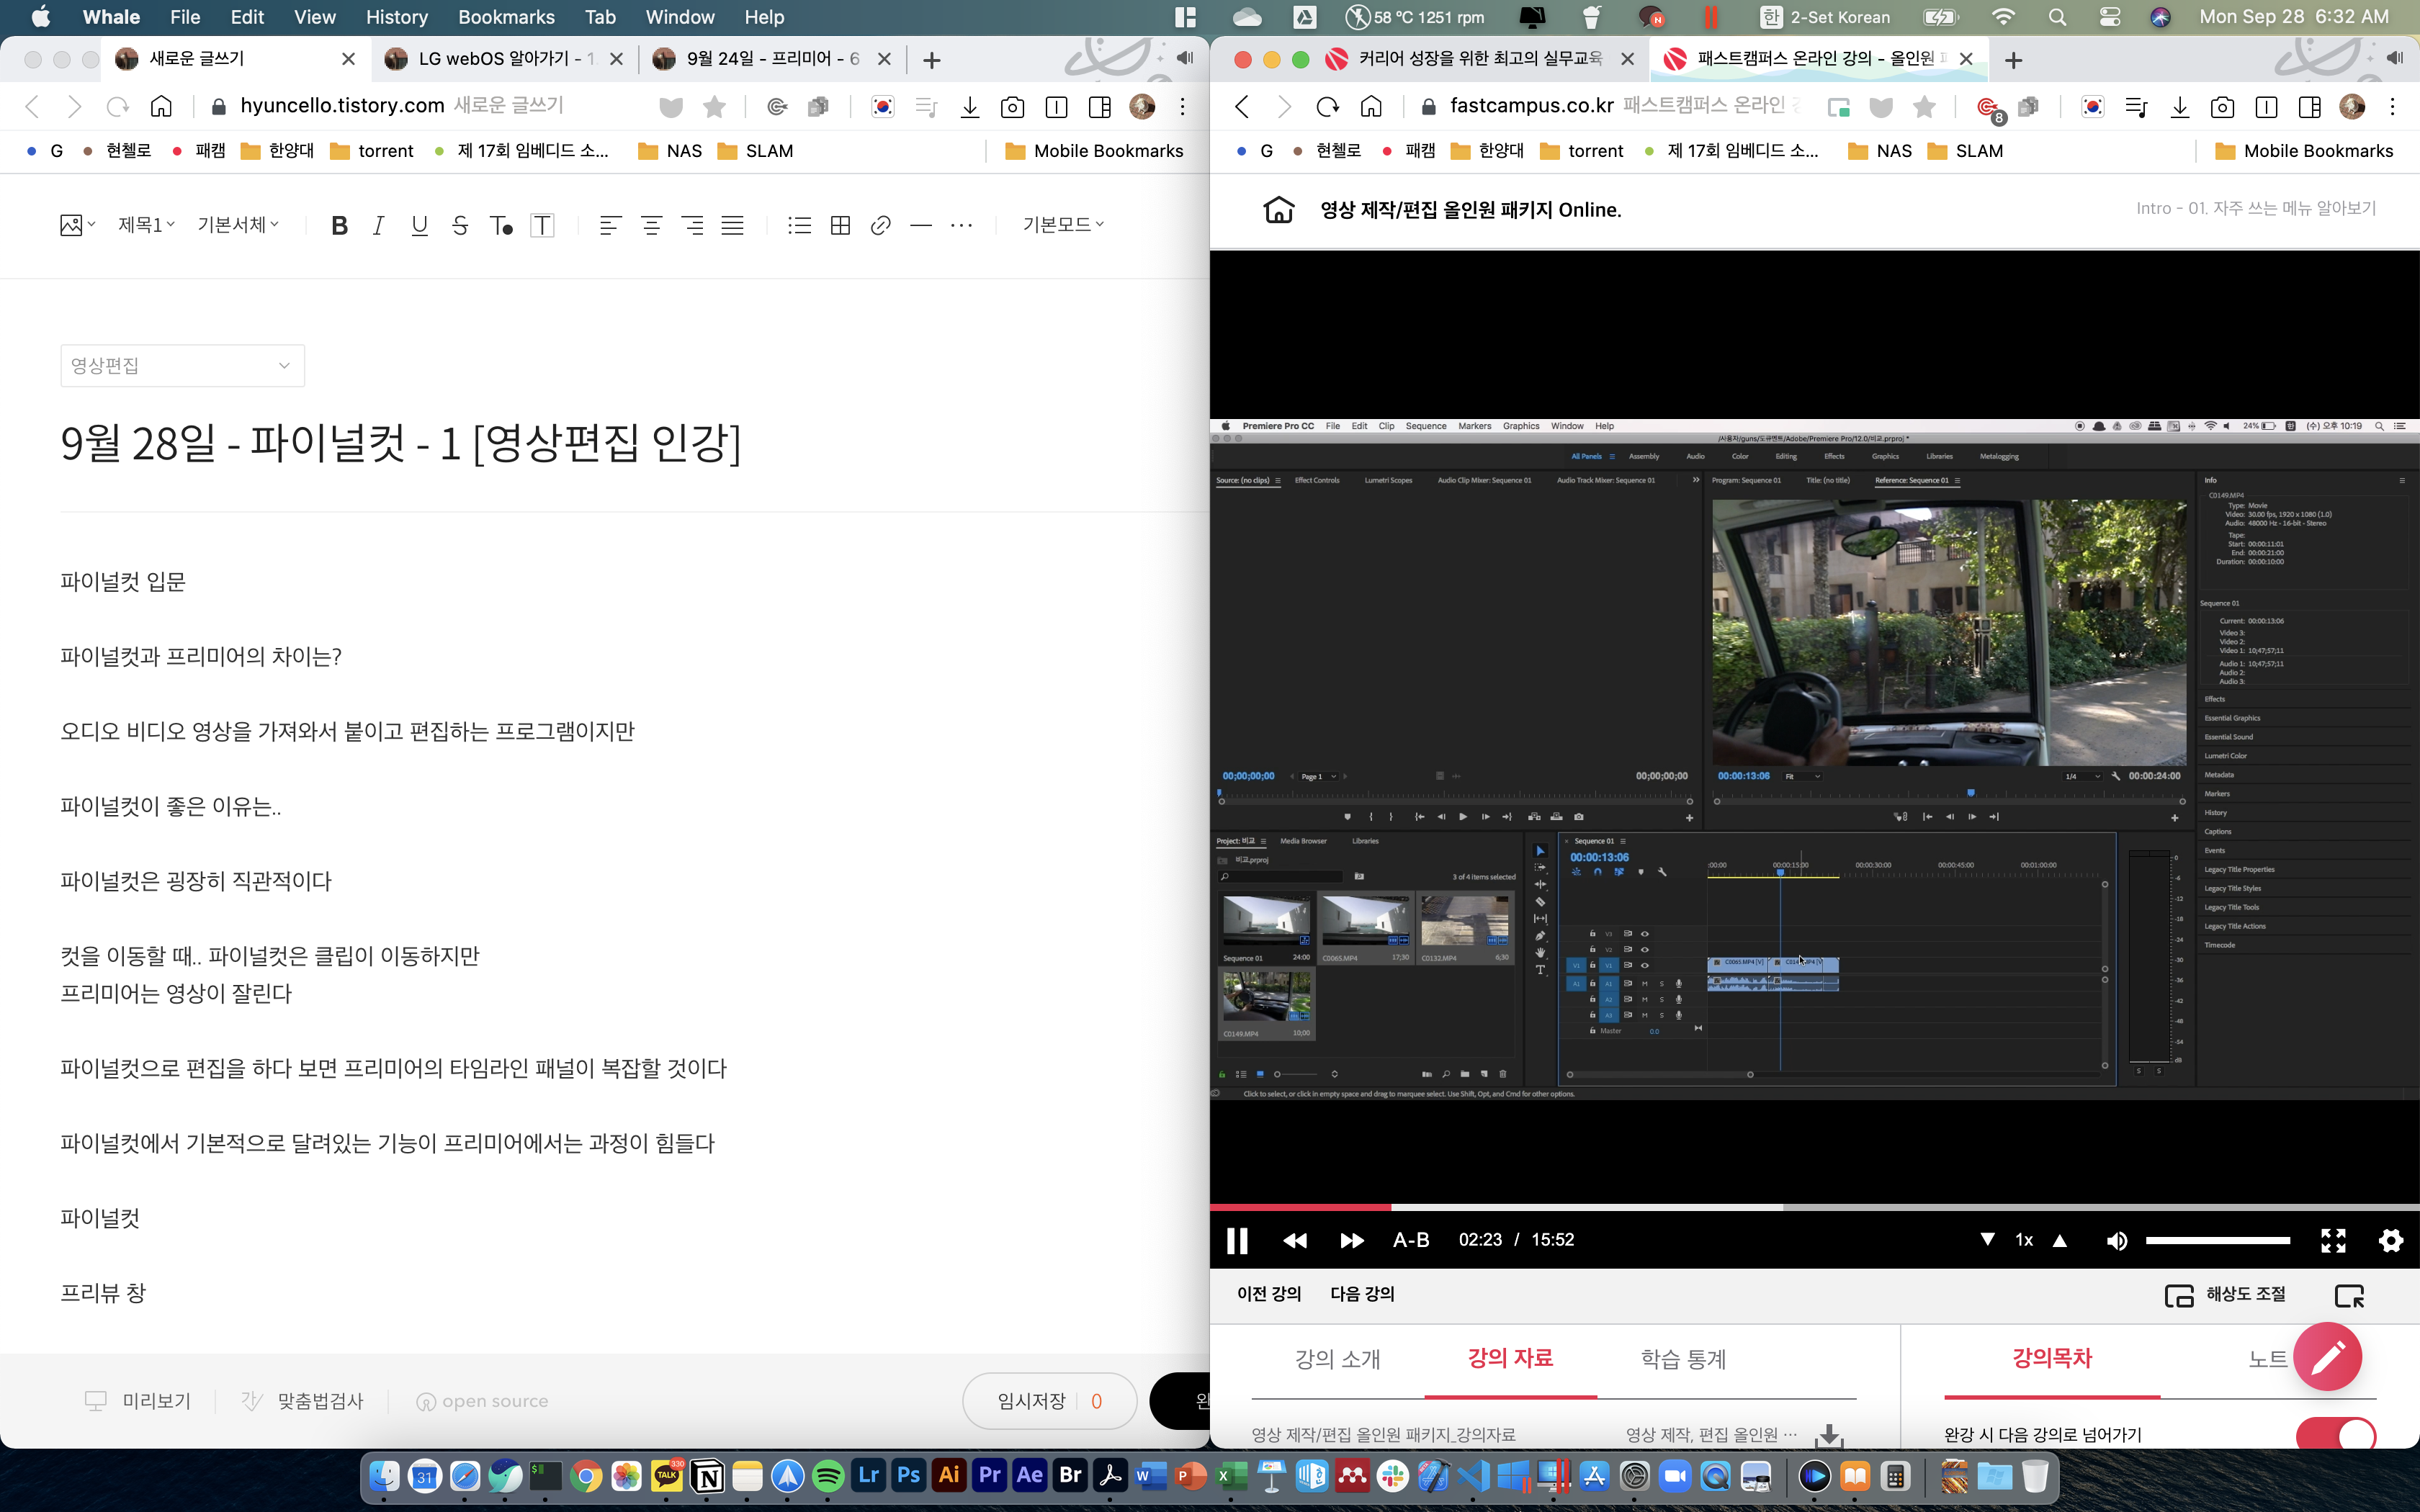
Task: Adjust the video volume slider
Action: coord(2217,1240)
